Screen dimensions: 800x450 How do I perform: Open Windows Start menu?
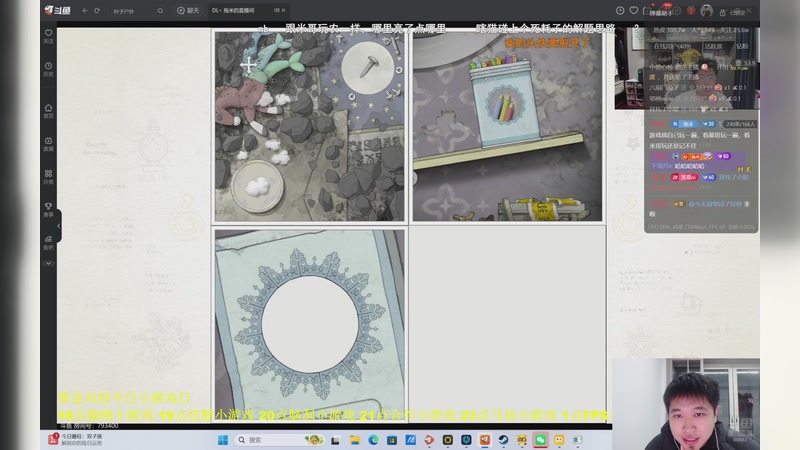point(223,440)
